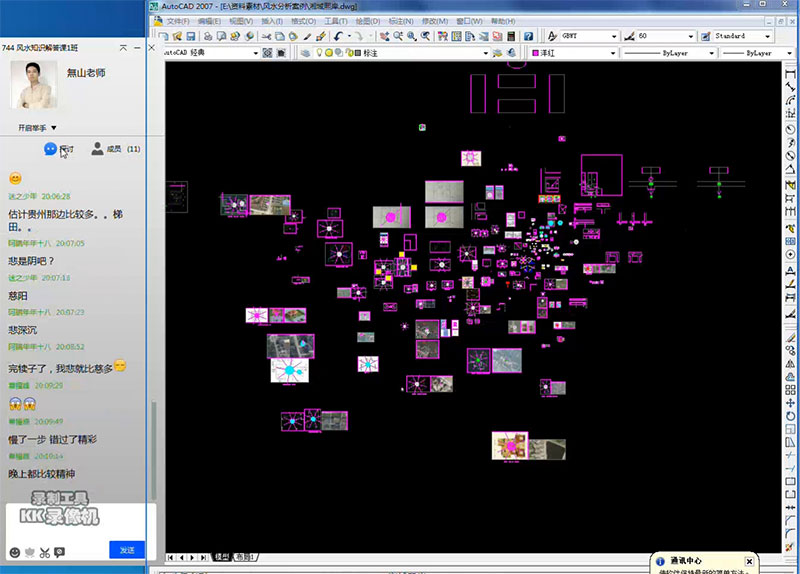This screenshot has height=574, width=800.
Task: Click the Save icon in AutoCAD toolbar
Action: (191, 36)
